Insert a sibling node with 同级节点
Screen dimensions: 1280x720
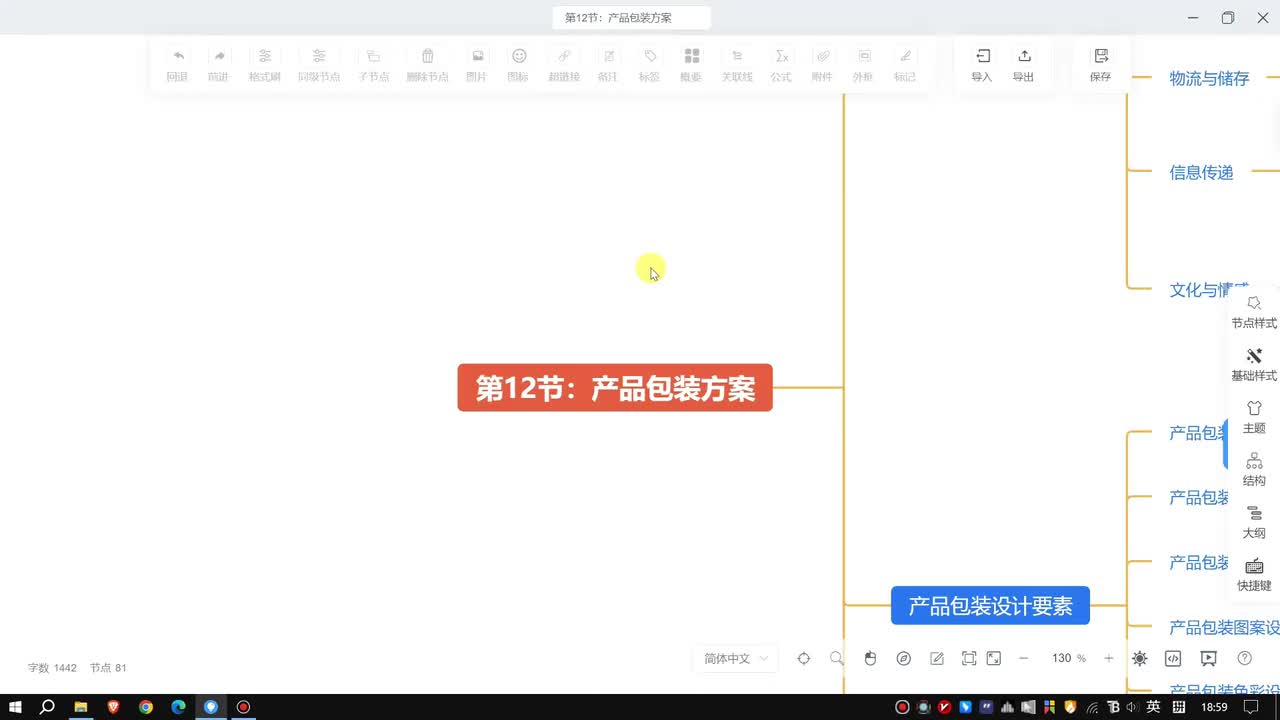tap(319, 65)
